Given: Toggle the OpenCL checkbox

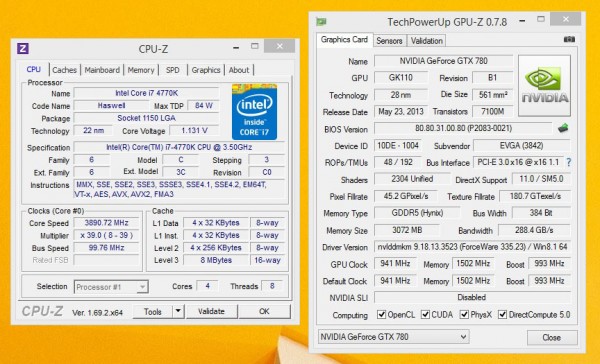Looking at the screenshot, I should click(x=382, y=315).
